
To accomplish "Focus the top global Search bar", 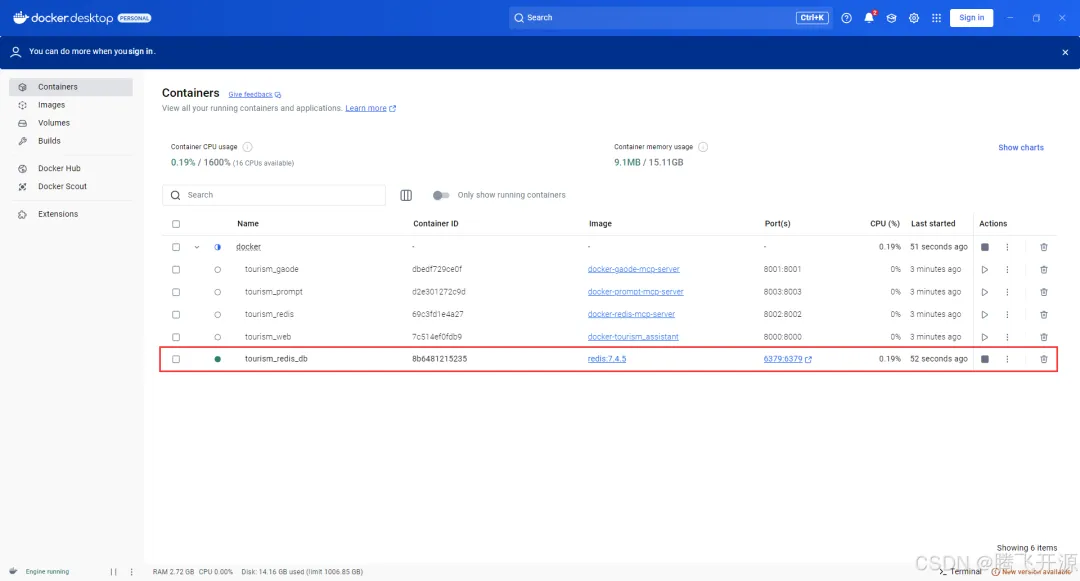I will [669, 18].
